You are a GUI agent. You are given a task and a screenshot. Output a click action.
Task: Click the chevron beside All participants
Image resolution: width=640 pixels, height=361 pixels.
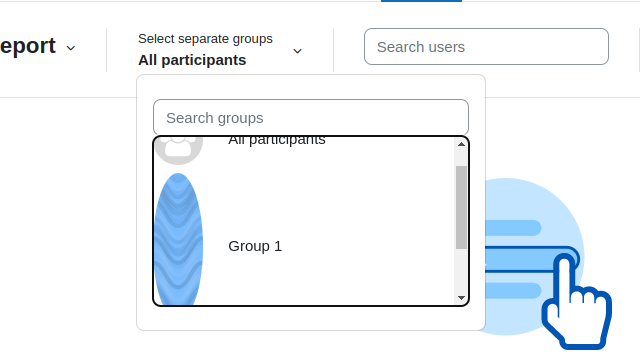[298, 51]
